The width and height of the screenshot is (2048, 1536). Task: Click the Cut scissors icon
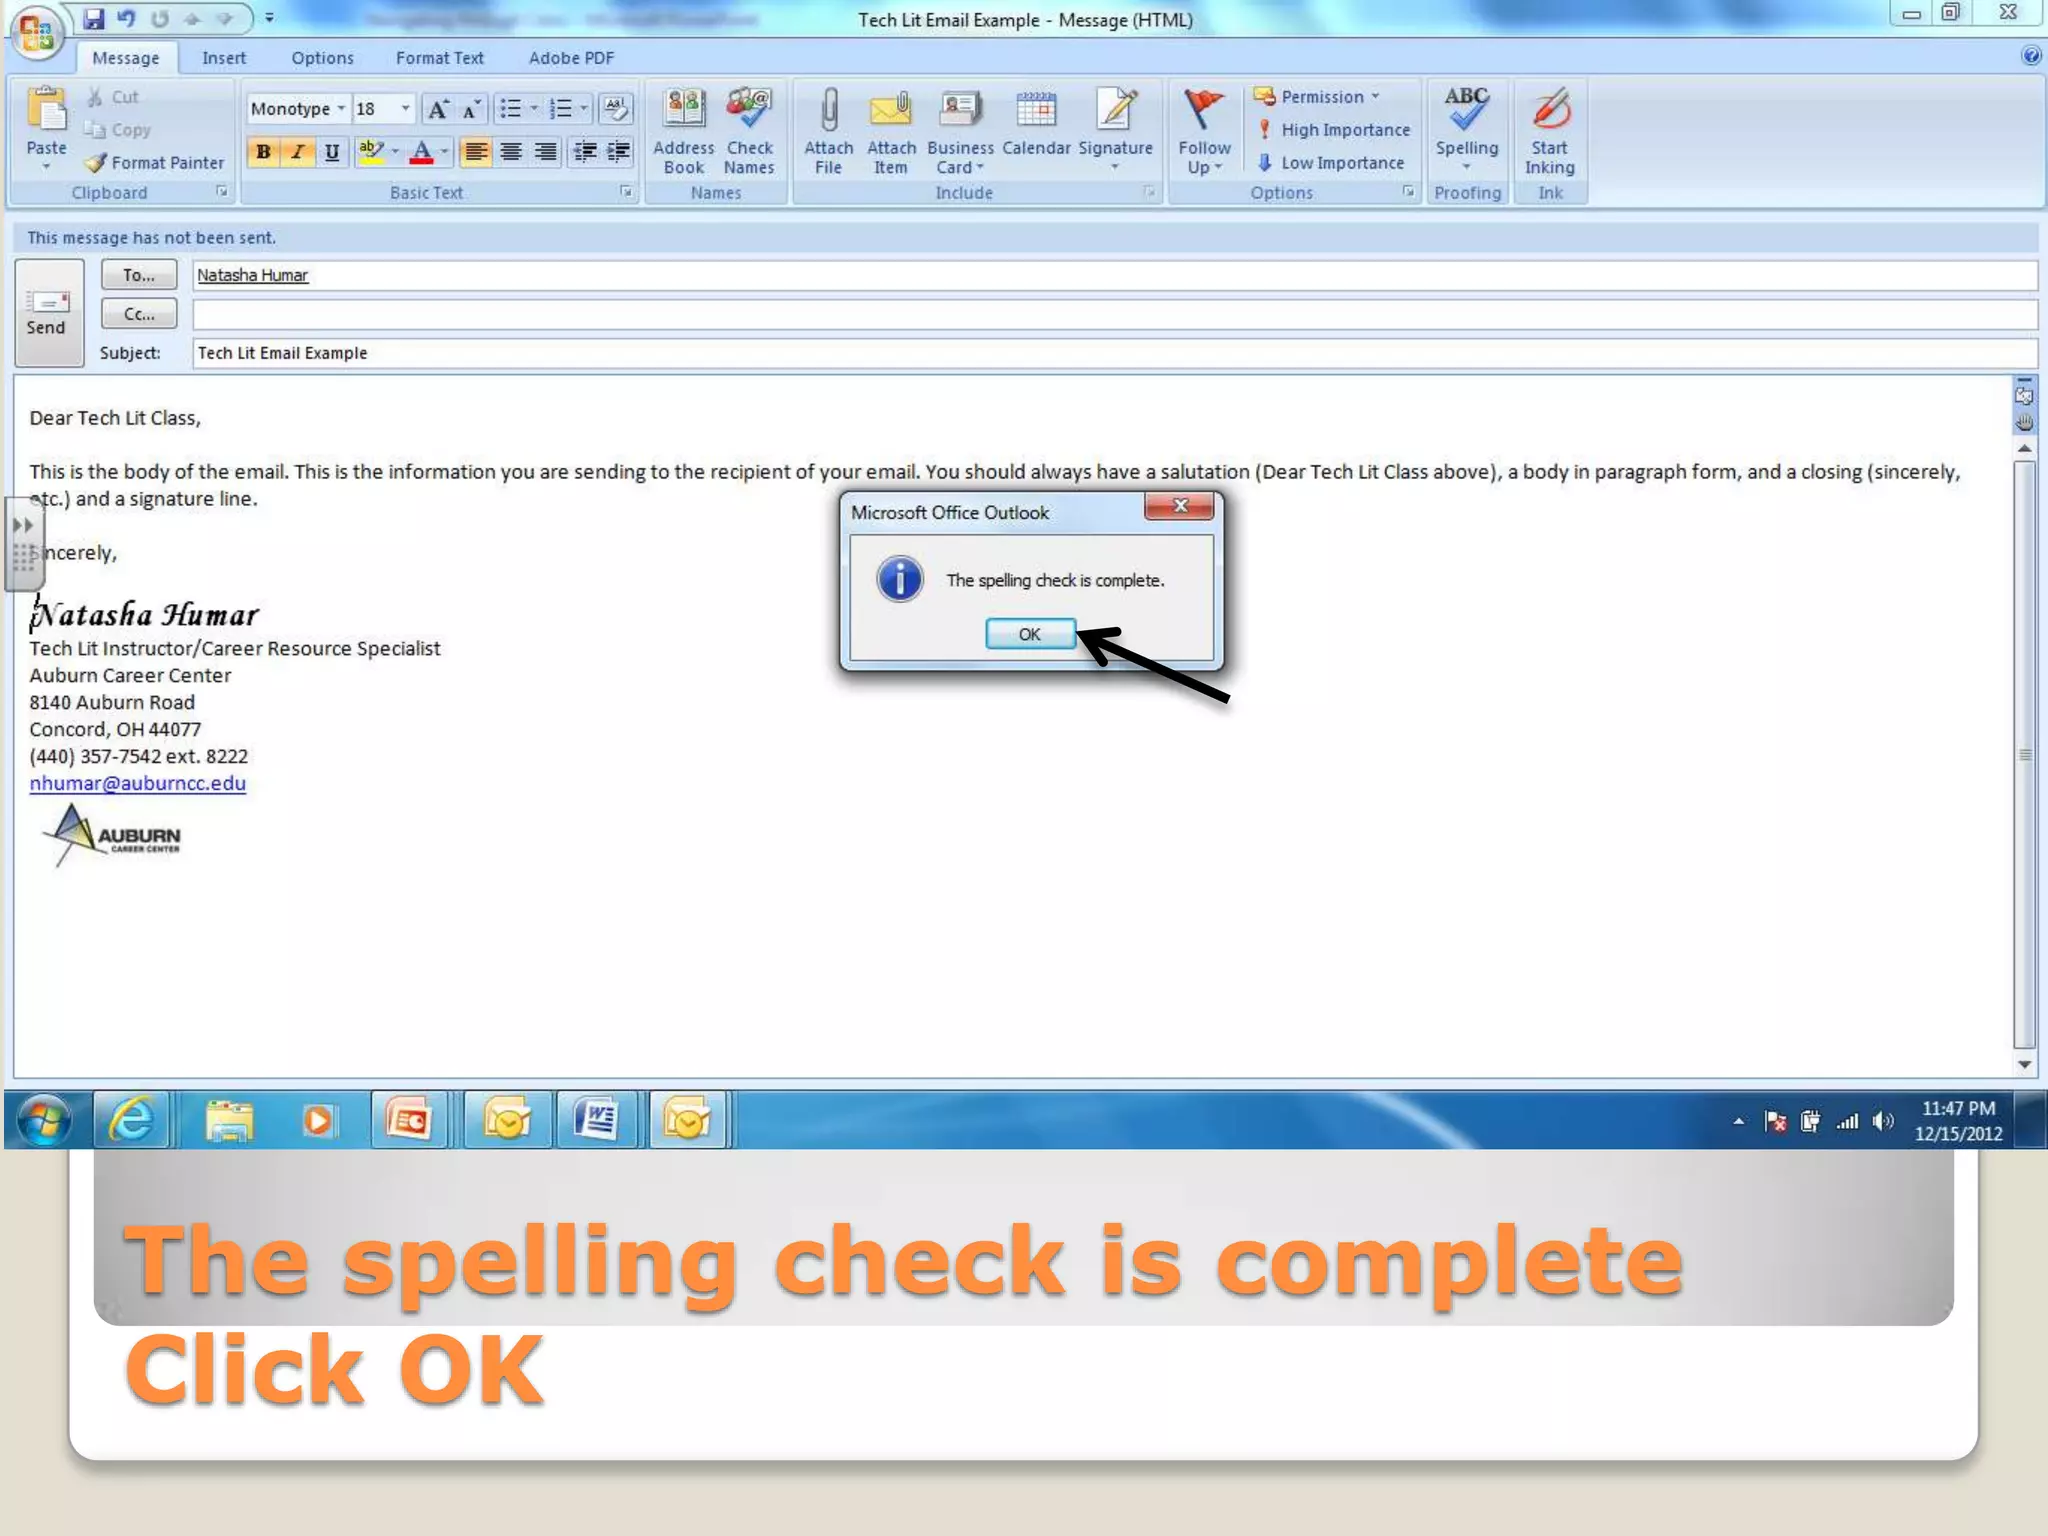pos(95,97)
